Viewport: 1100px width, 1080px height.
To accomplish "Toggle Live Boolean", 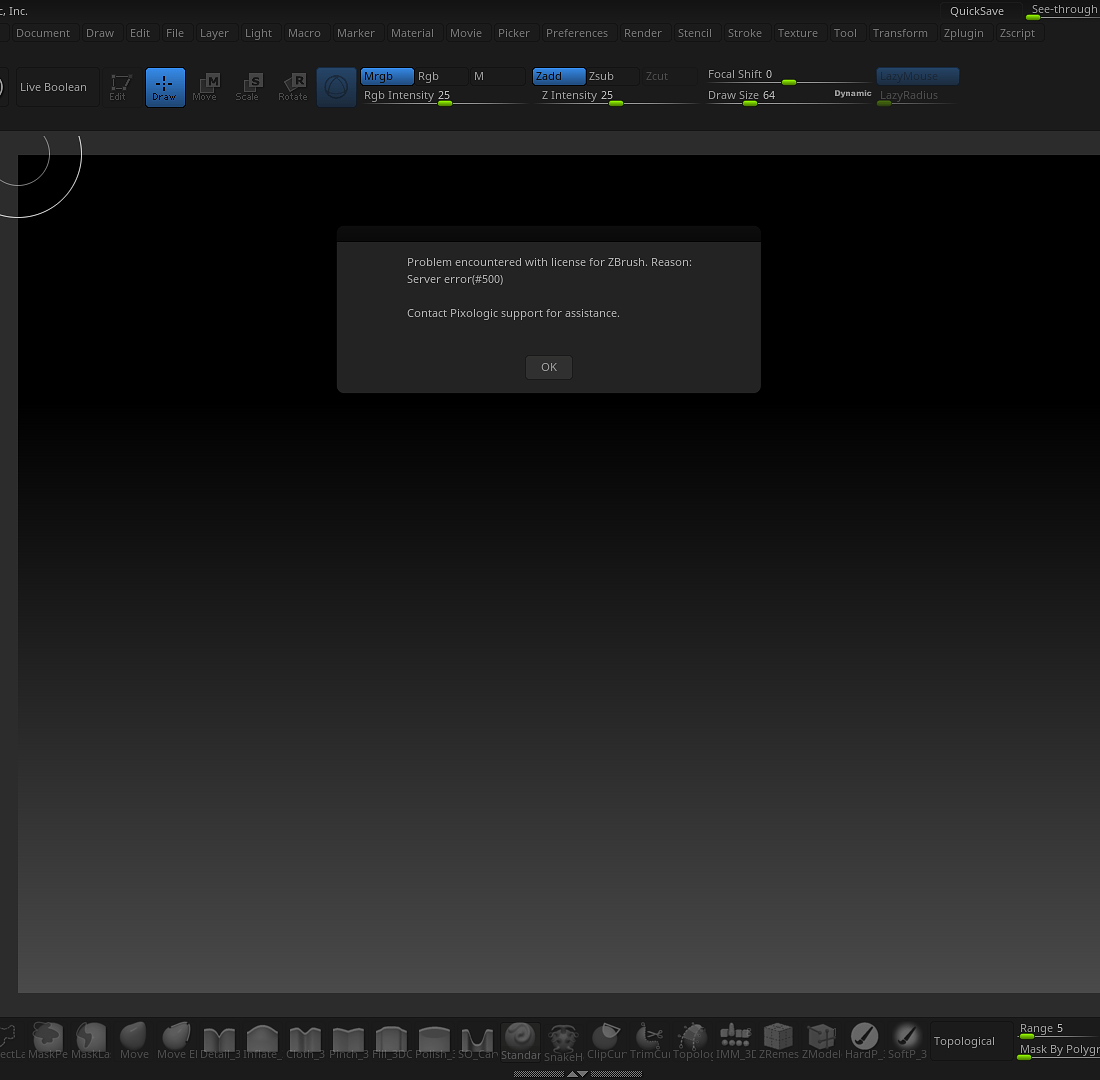I will [x=56, y=87].
